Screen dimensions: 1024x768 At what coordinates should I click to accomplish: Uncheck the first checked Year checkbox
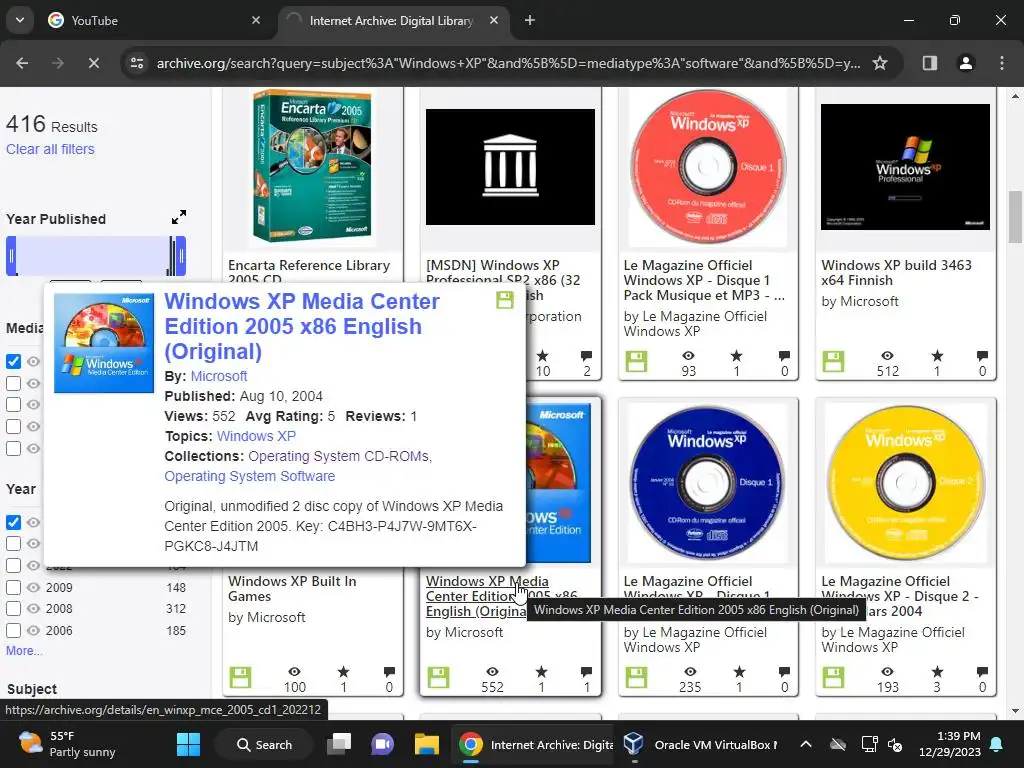pyautogui.click(x=13, y=522)
